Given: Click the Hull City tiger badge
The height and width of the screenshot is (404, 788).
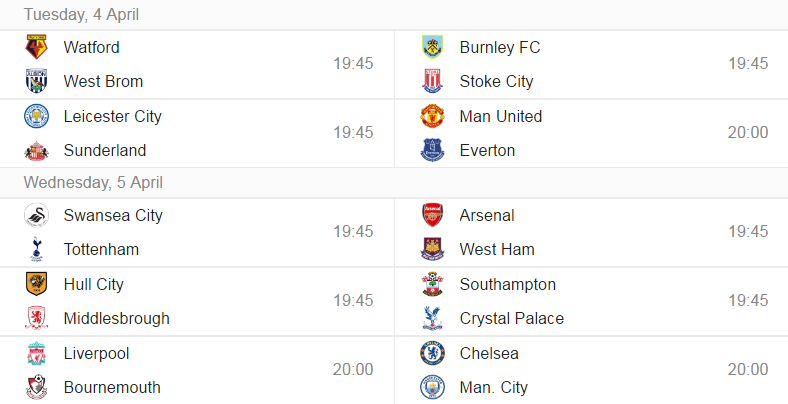Looking at the screenshot, I should [37, 284].
